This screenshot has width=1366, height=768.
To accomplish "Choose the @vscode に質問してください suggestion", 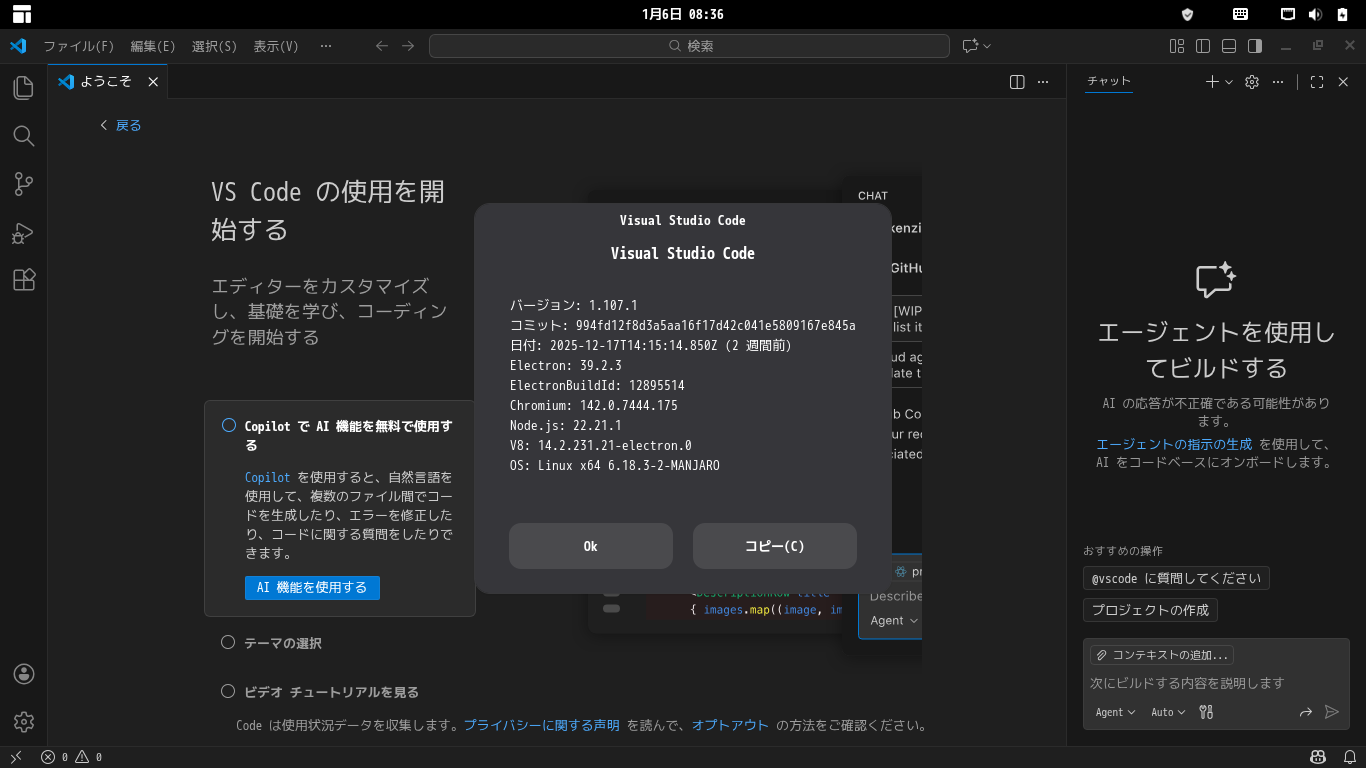I will point(1176,578).
